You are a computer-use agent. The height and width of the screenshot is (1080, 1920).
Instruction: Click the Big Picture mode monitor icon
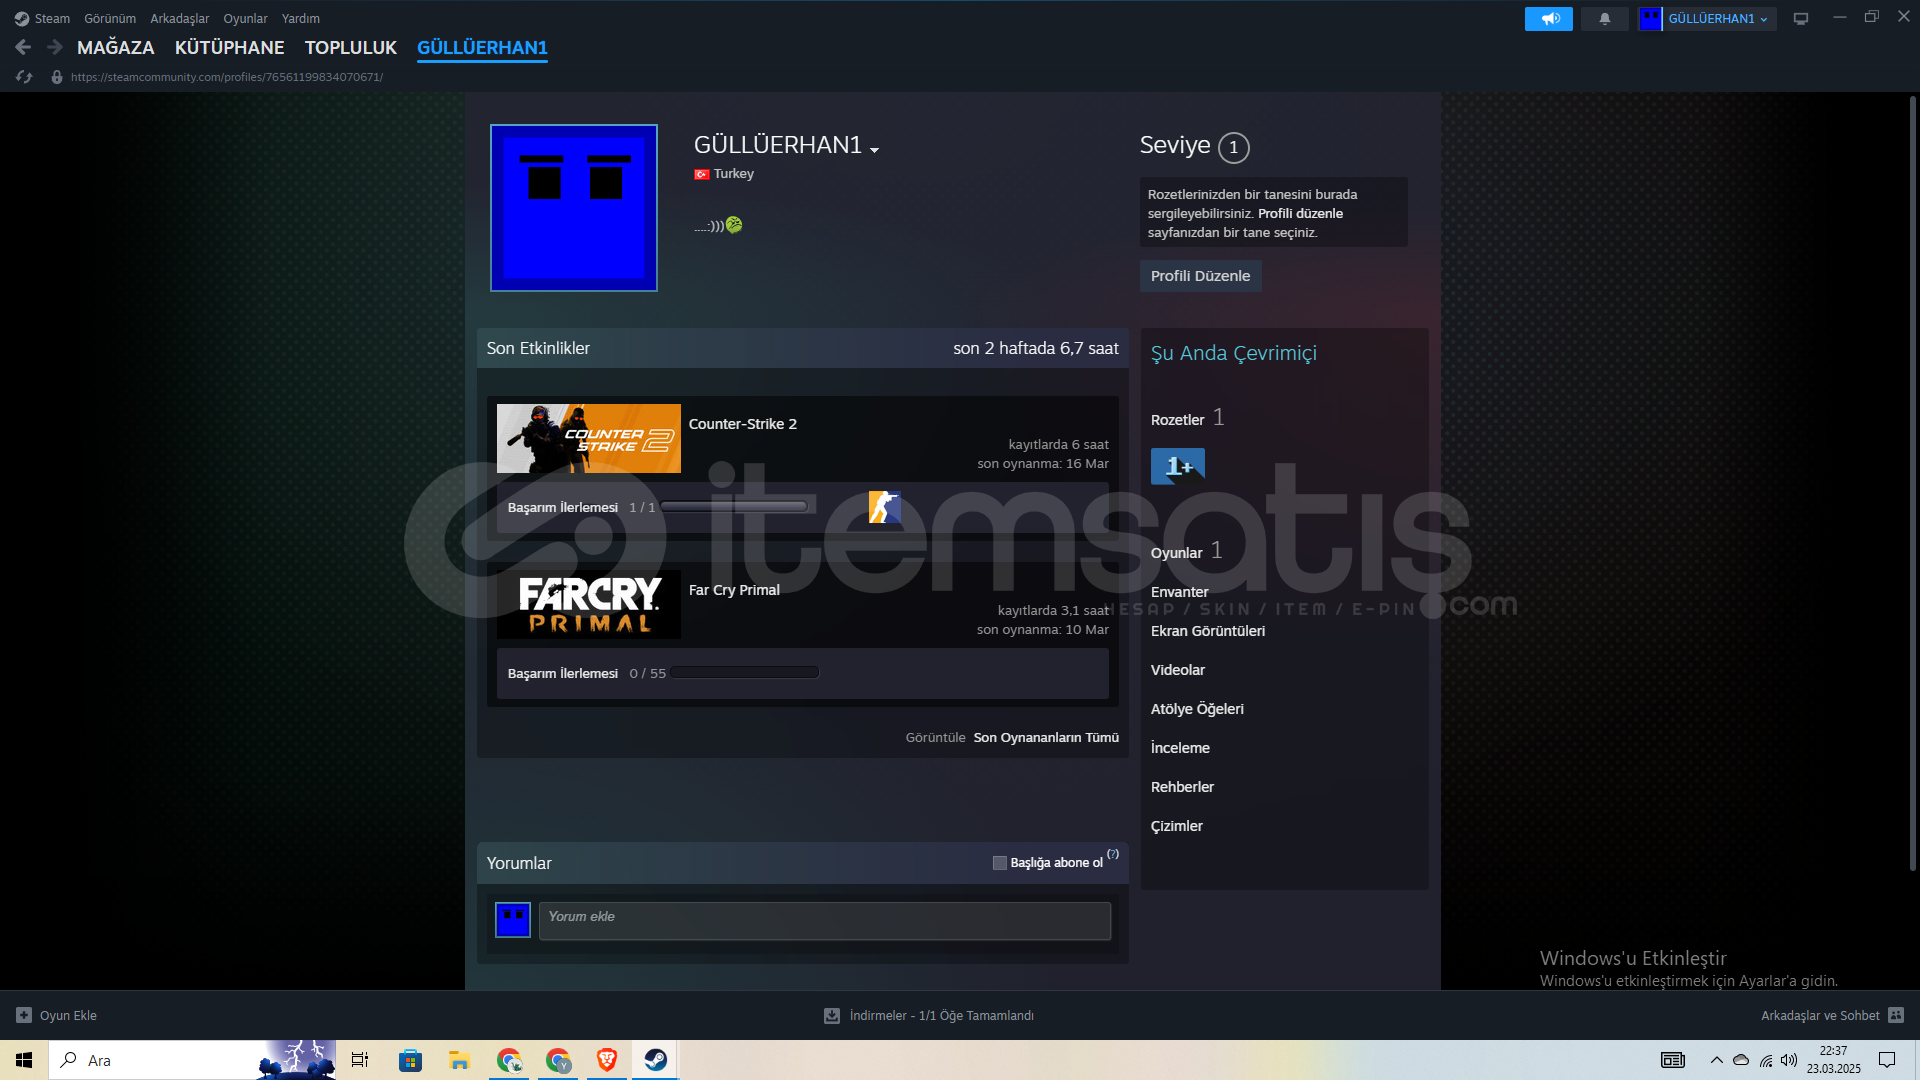coord(1800,18)
